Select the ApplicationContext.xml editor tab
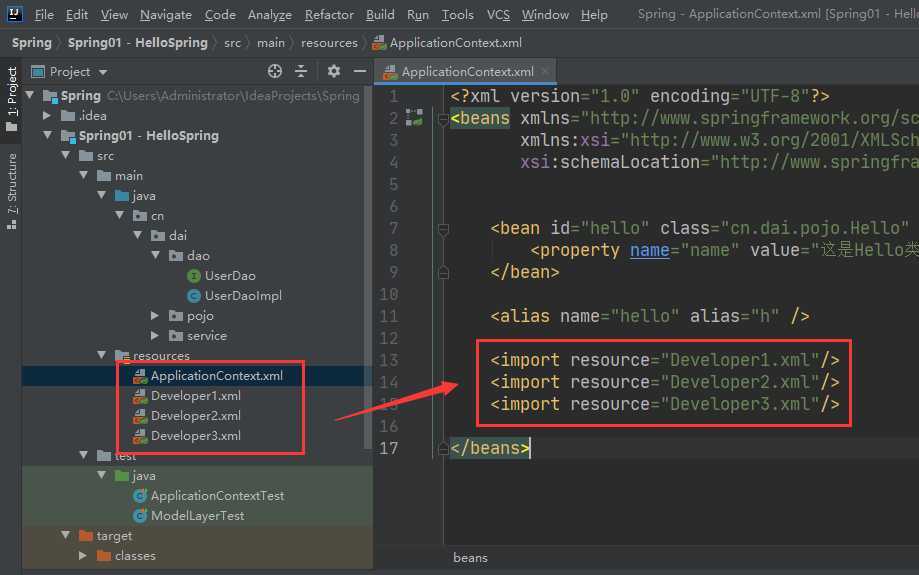 tap(466, 72)
